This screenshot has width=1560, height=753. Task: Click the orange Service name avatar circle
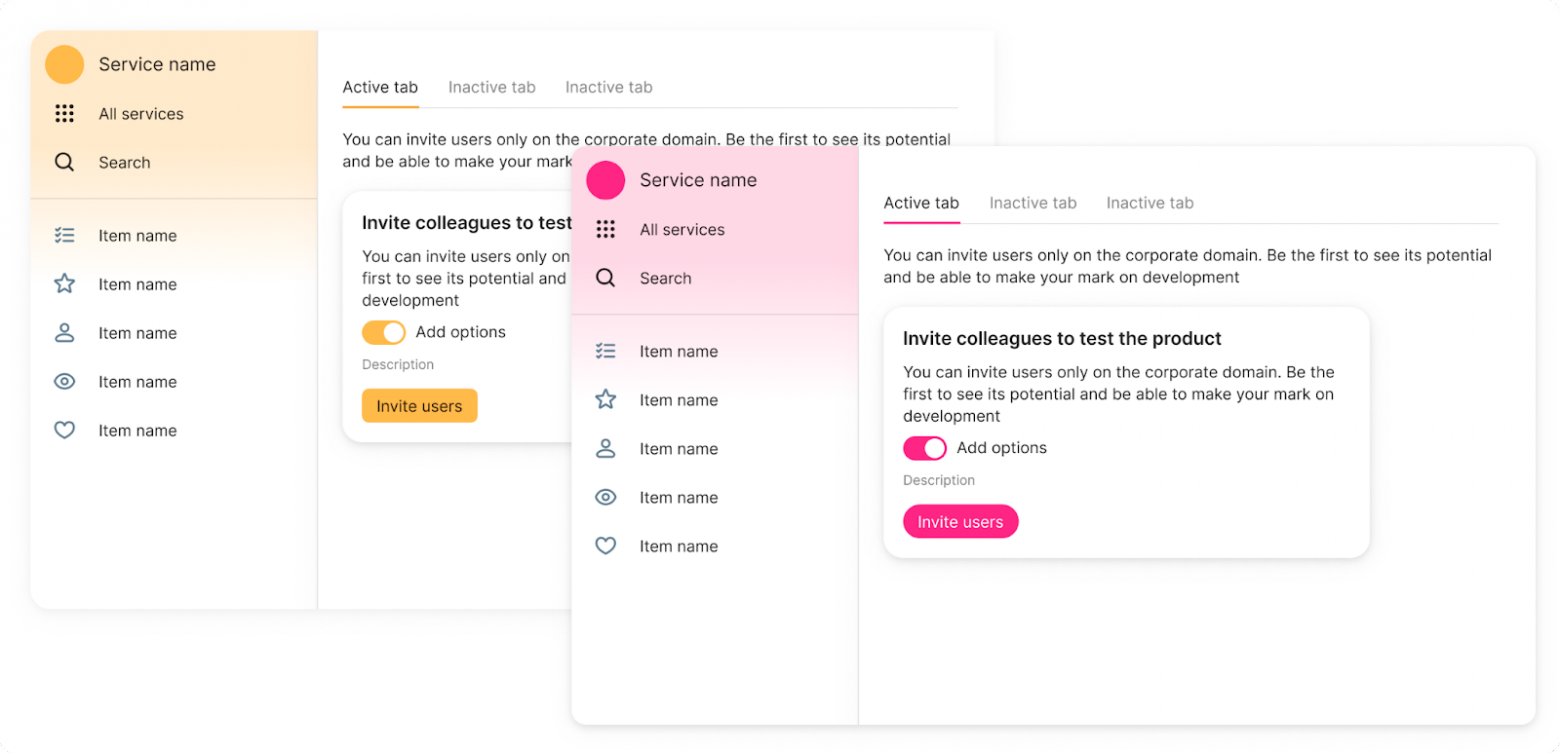[64, 64]
